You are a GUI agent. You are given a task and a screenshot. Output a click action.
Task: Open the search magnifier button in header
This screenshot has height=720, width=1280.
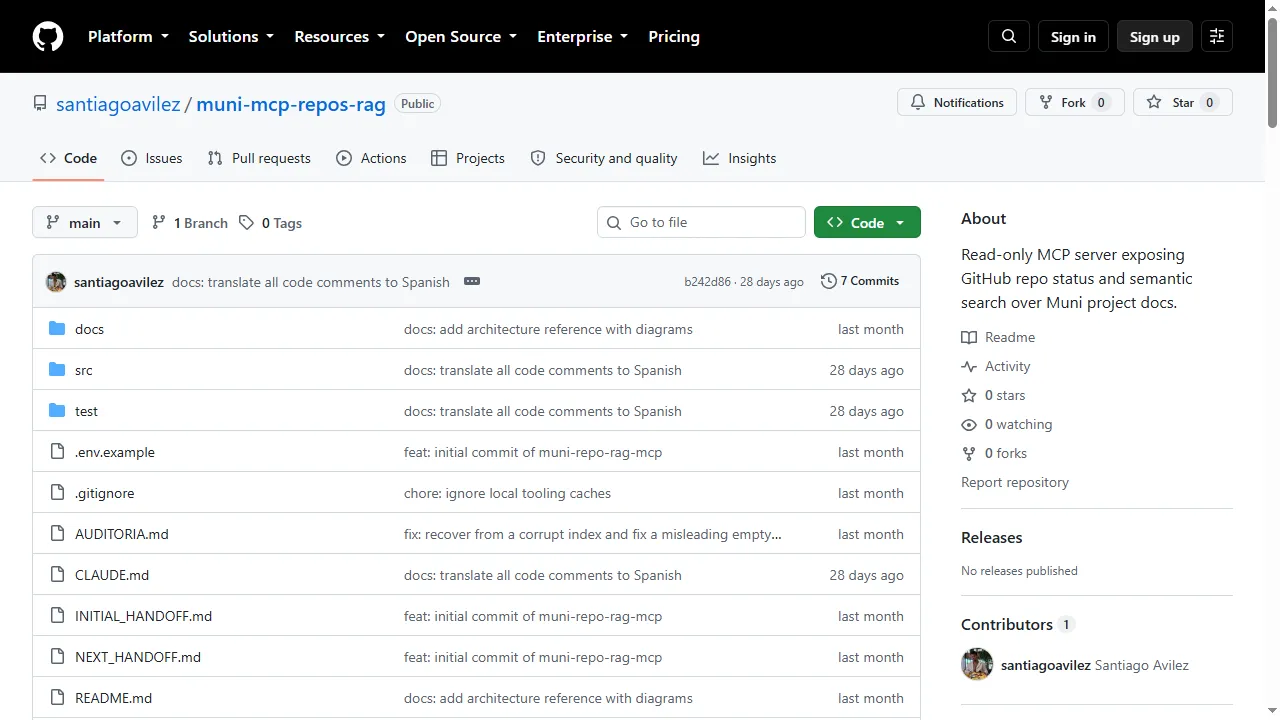1009,36
